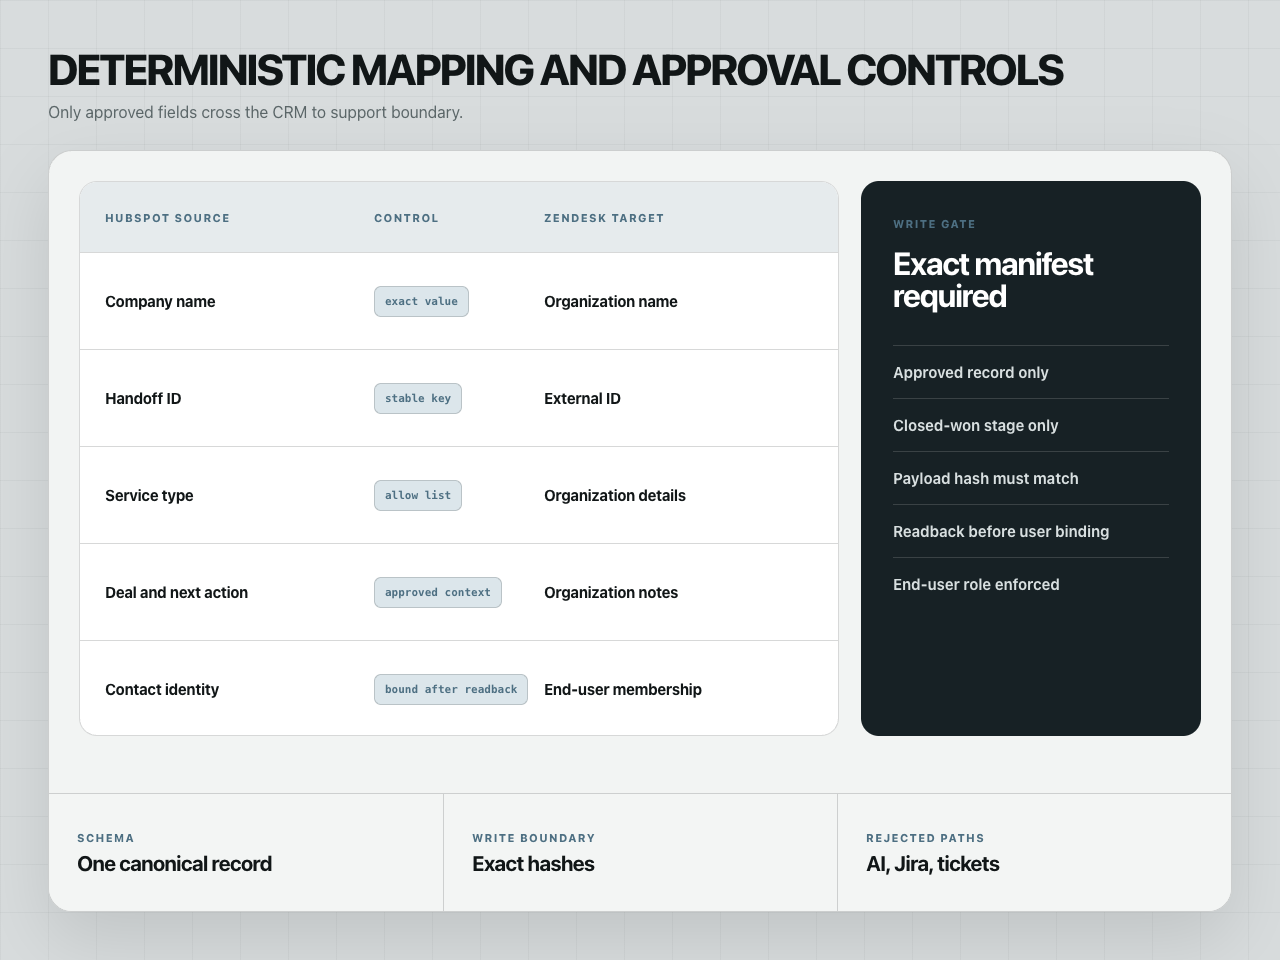Click the 'Rejected Paths' footer label
Image resolution: width=1280 pixels, height=960 pixels.
pyautogui.click(x=925, y=838)
